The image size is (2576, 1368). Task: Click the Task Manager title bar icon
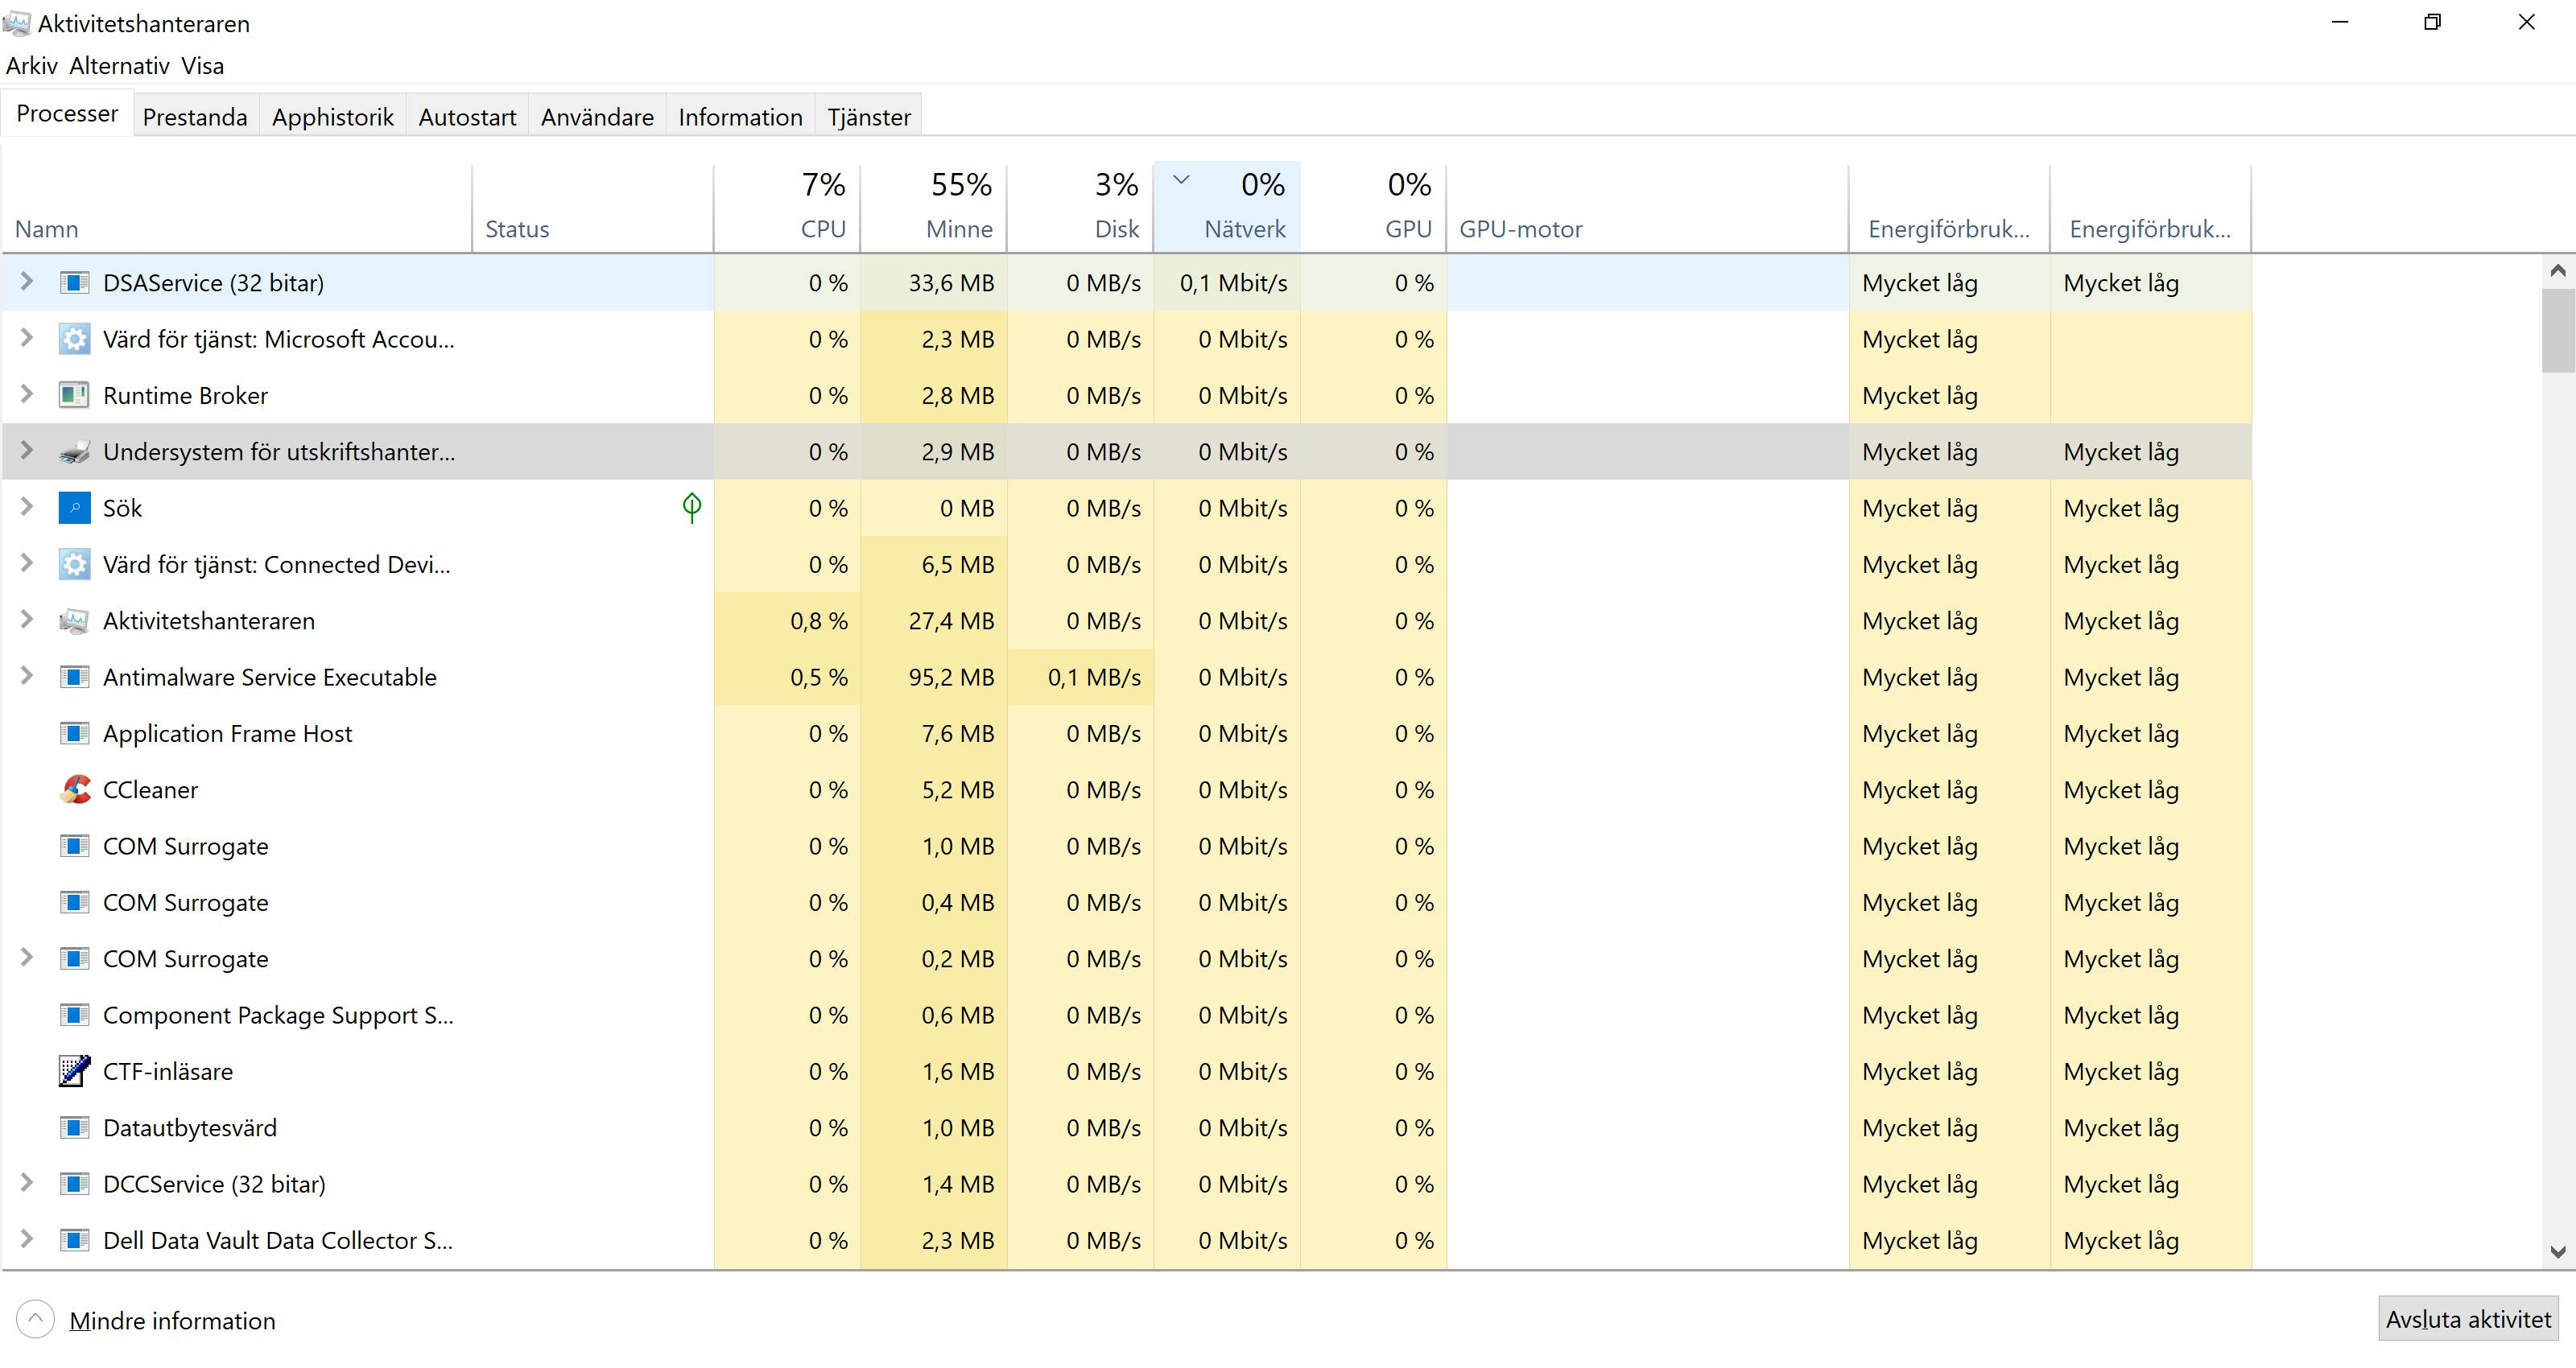tap(17, 23)
